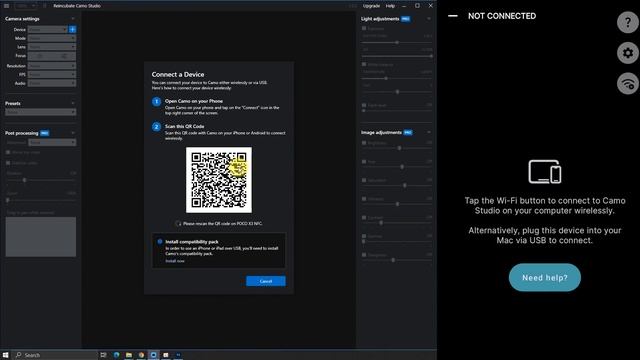Click the Install now link

pos(175,261)
